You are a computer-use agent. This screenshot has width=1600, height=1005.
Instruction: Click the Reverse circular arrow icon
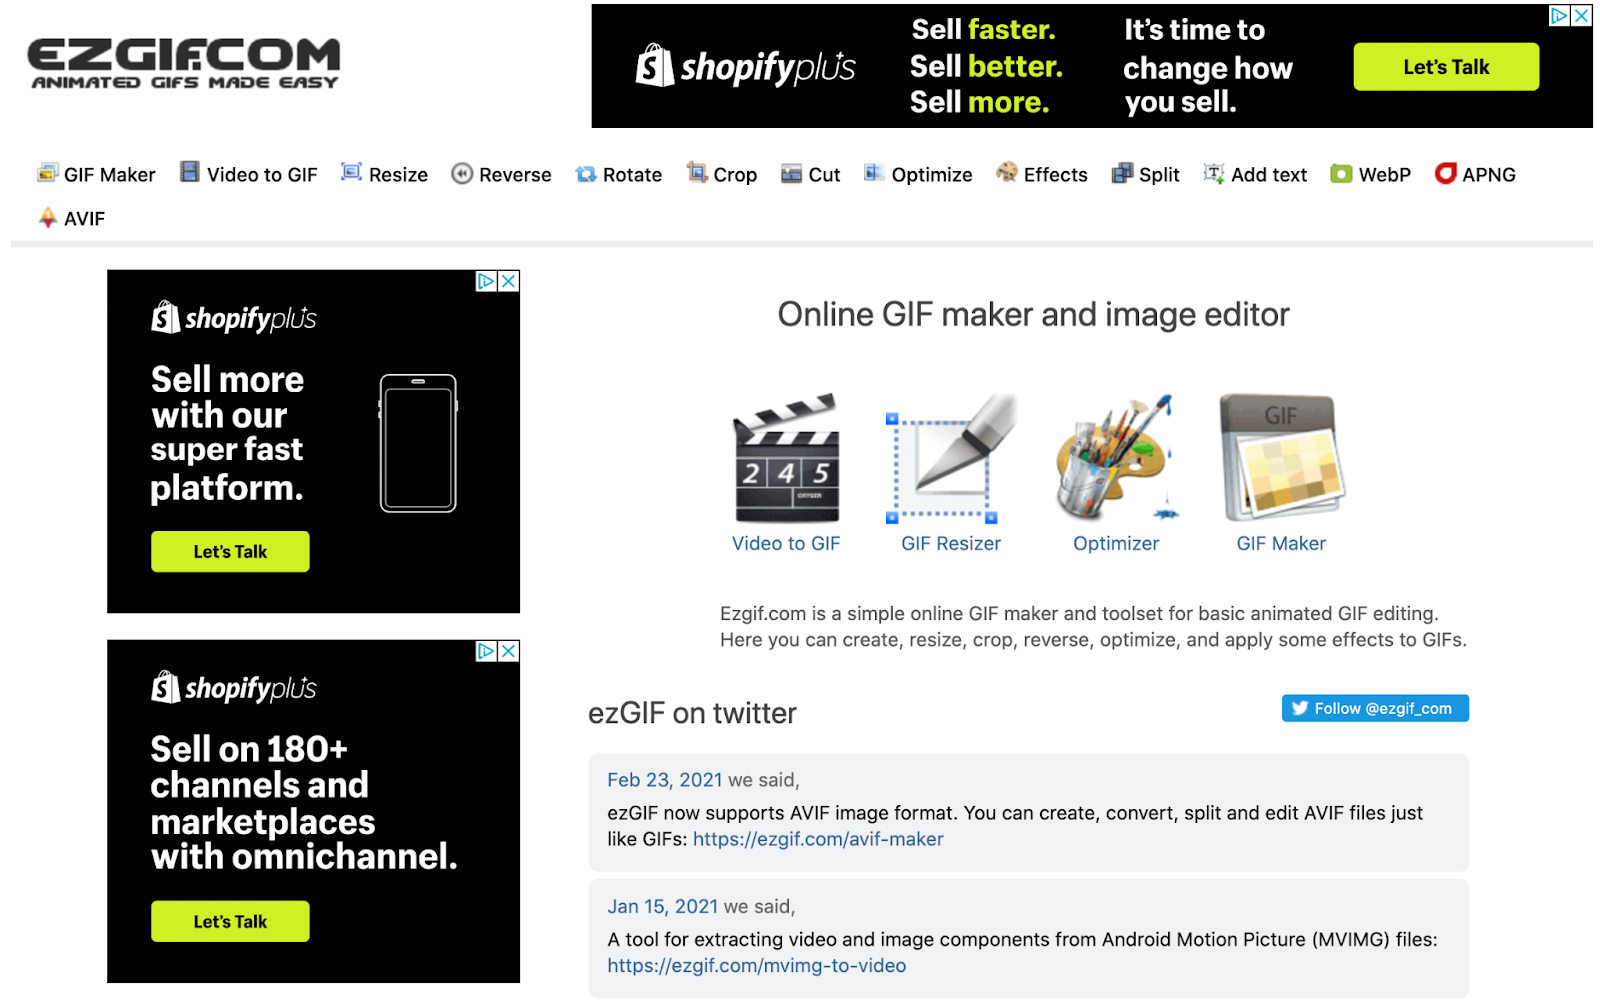pos(461,174)
